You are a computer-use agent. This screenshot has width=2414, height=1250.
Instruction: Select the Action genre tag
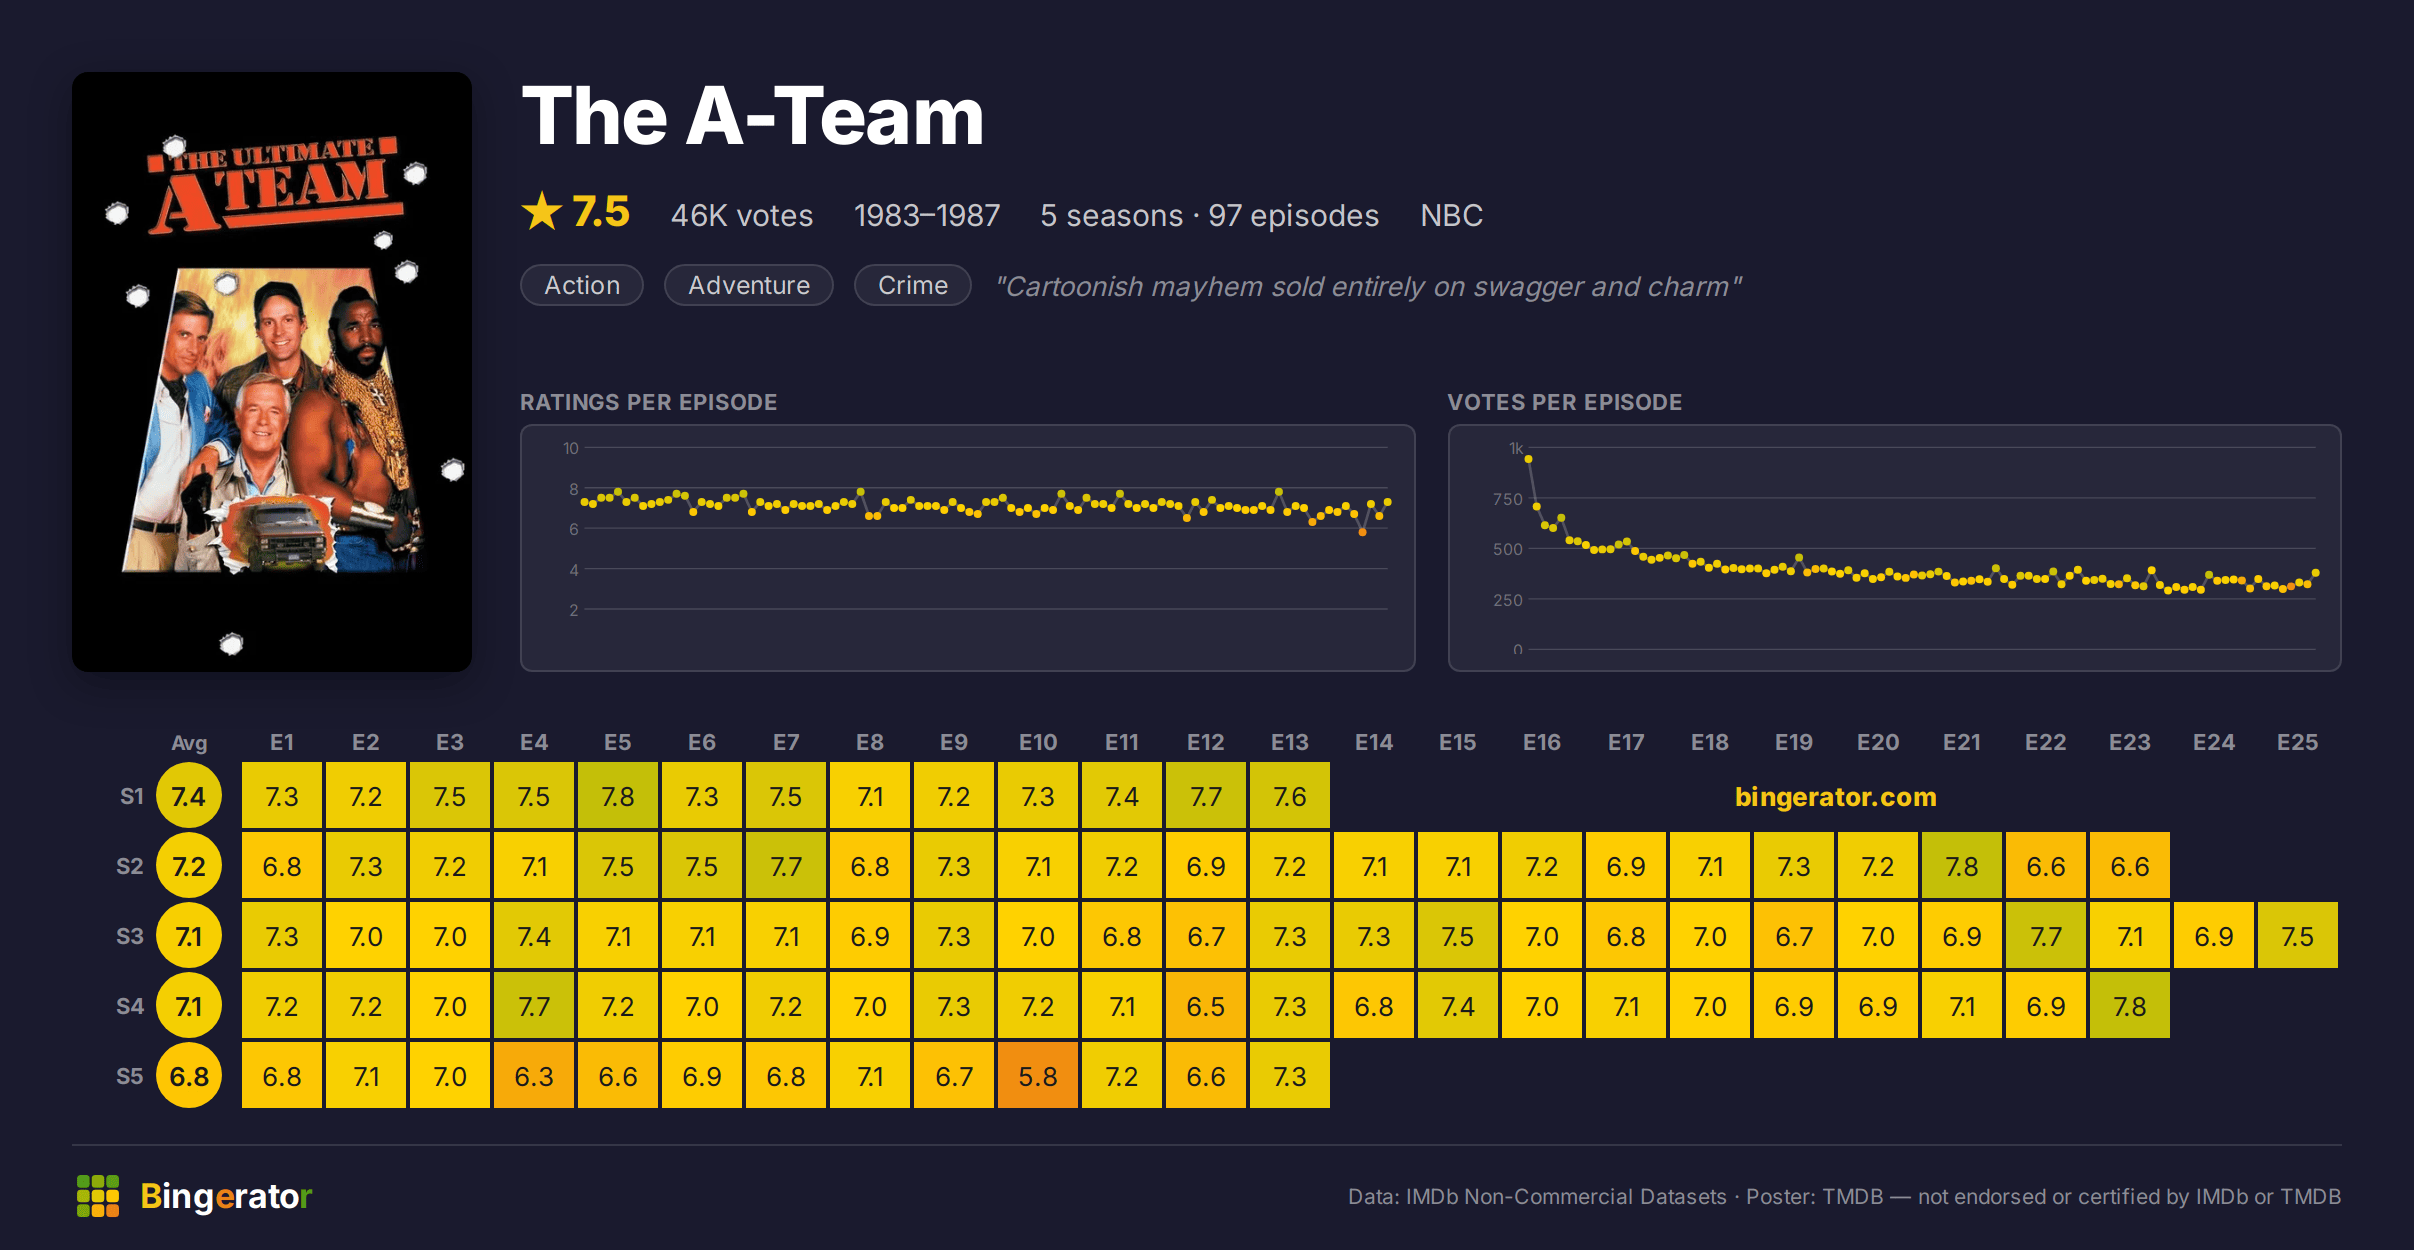click(582, 285)
